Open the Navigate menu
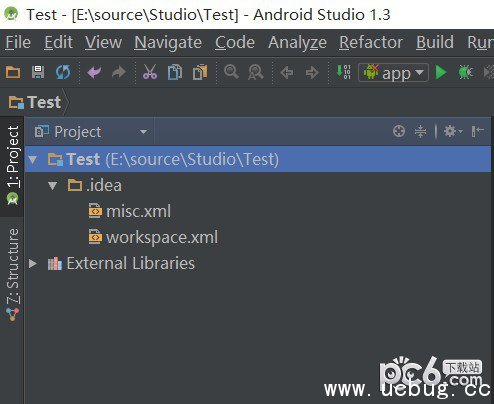The width and height of the screenshot is (494, 404). (168, 43)
